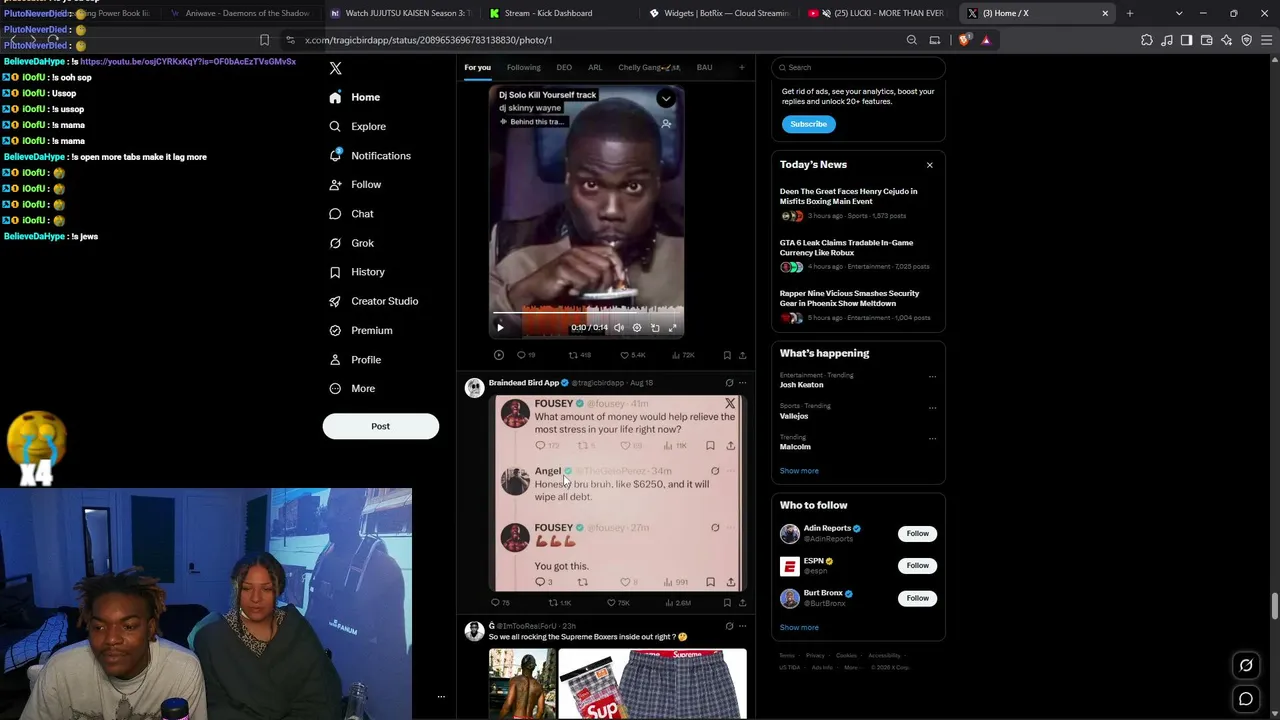Bookmark the video post
Image resolution: width=1280 pixels, height=720 pixels.
tap(727, 355)
